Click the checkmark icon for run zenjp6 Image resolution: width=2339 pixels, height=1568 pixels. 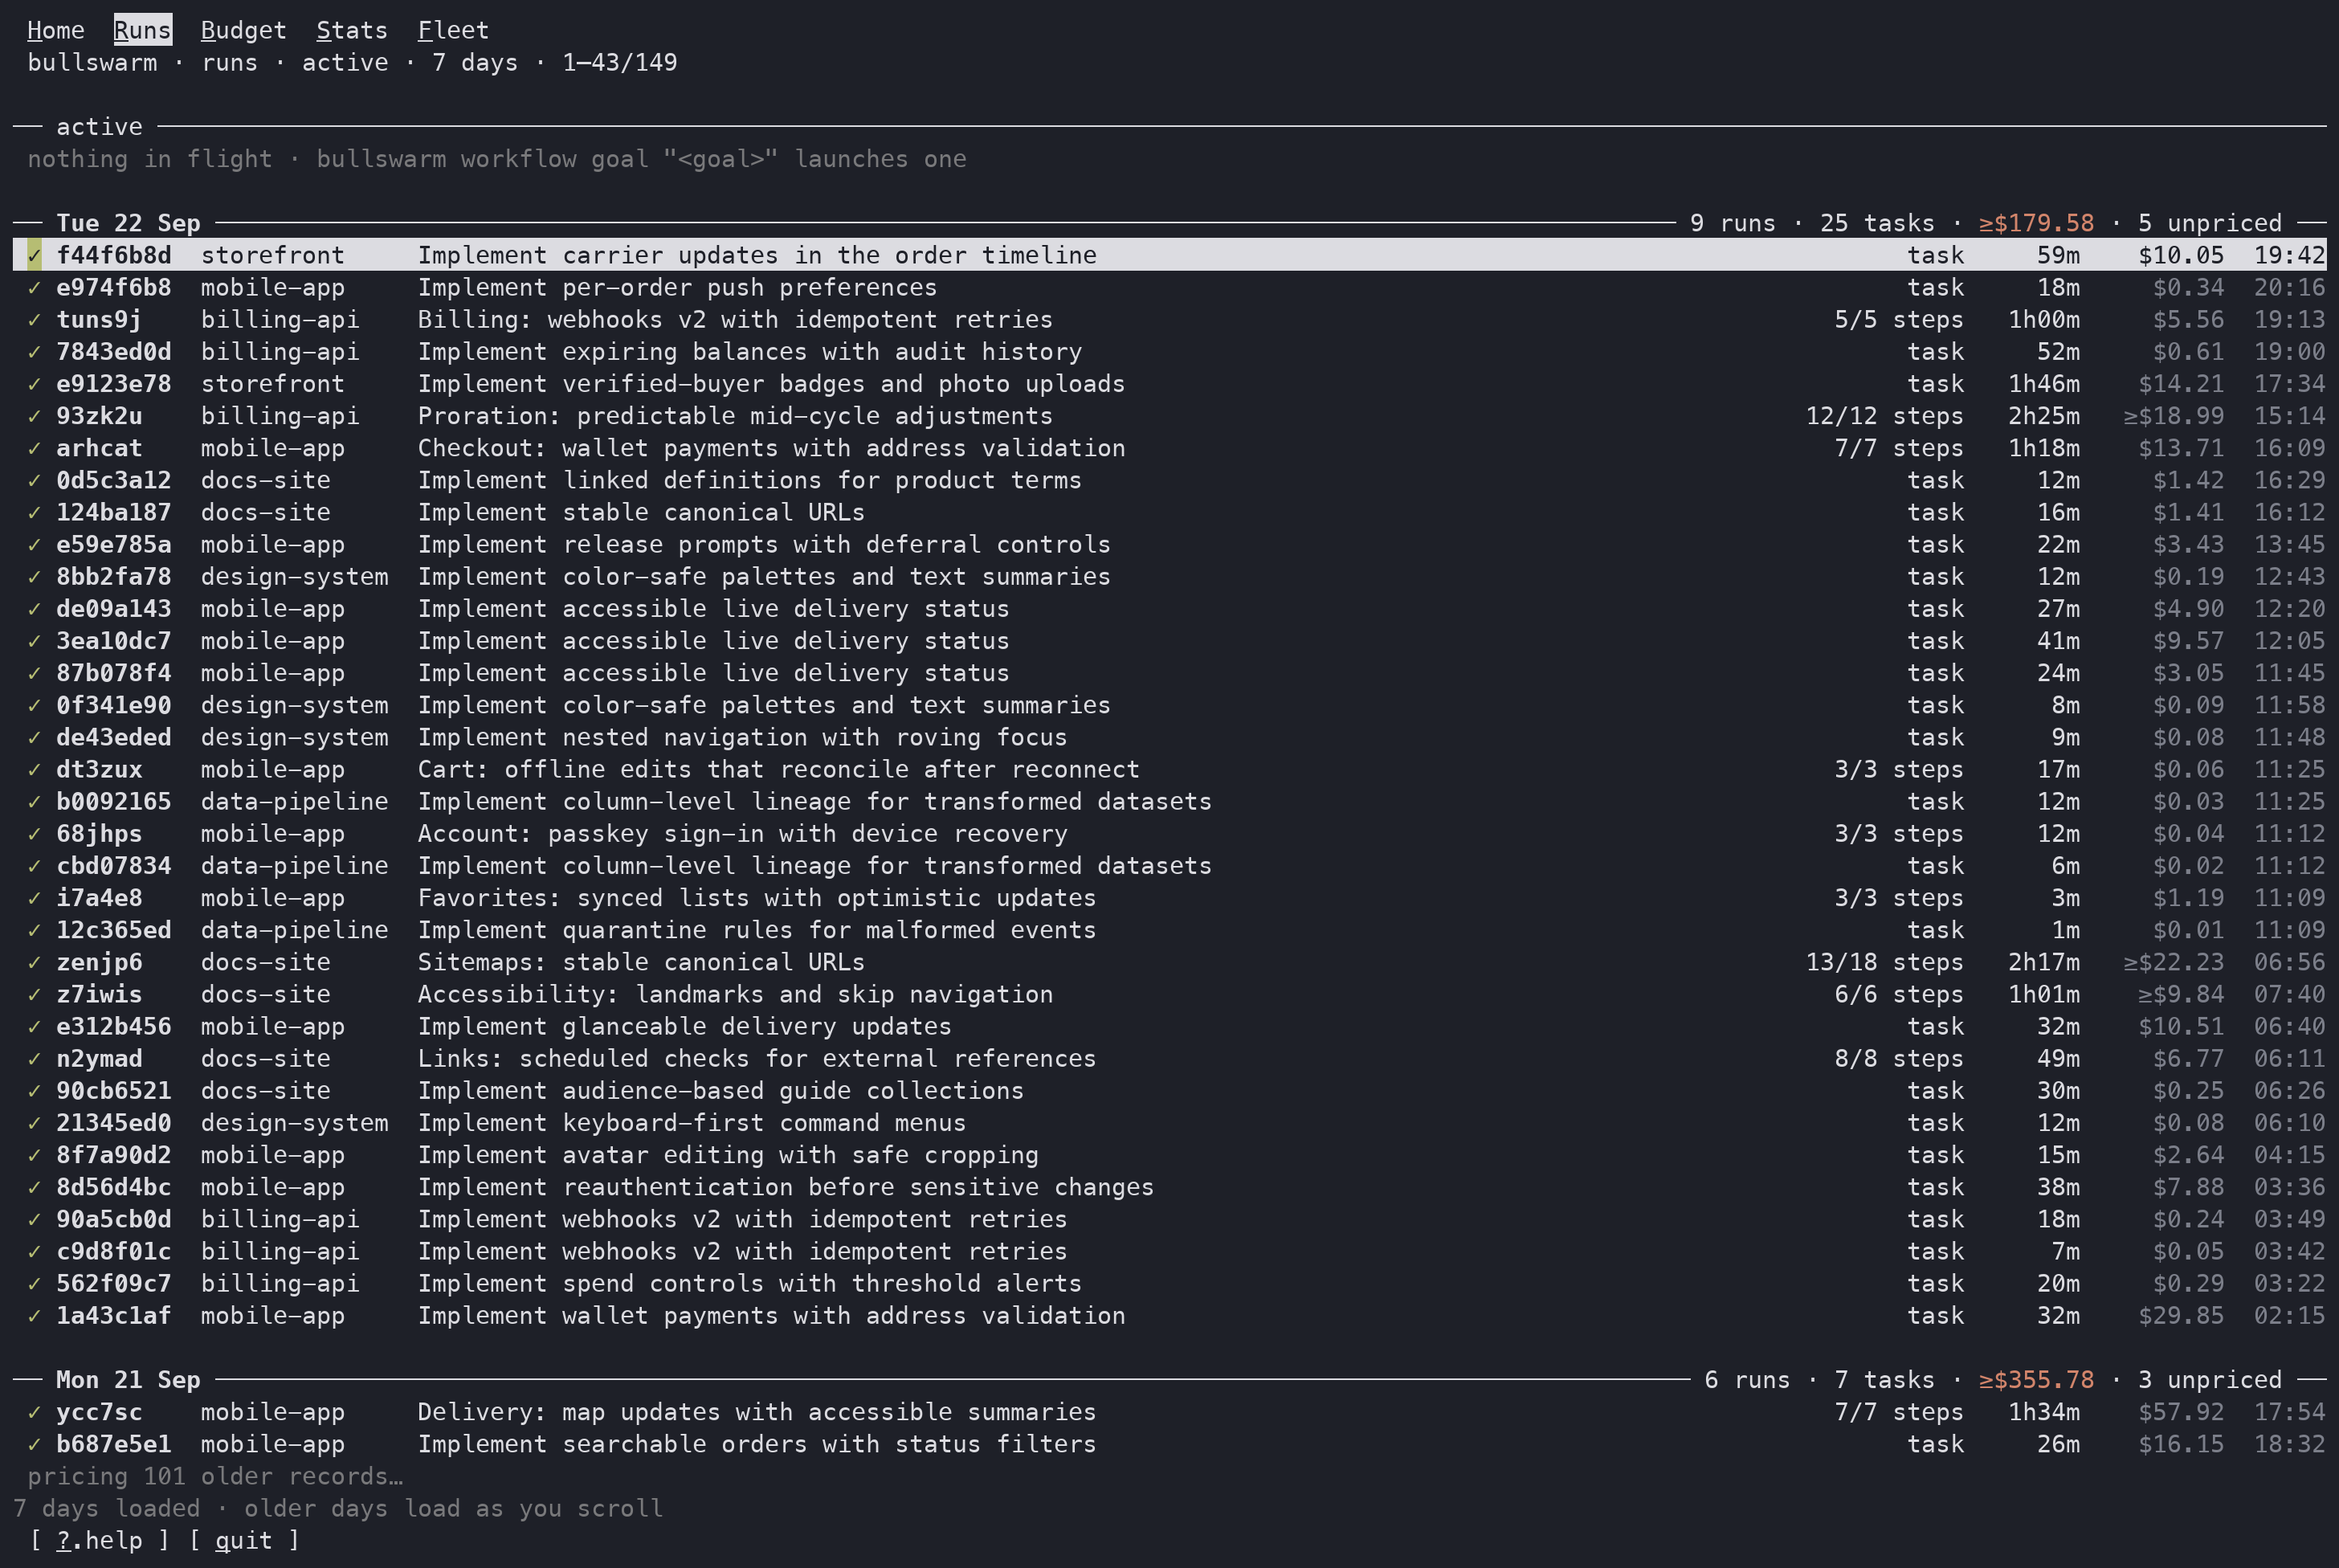(34, 962)
